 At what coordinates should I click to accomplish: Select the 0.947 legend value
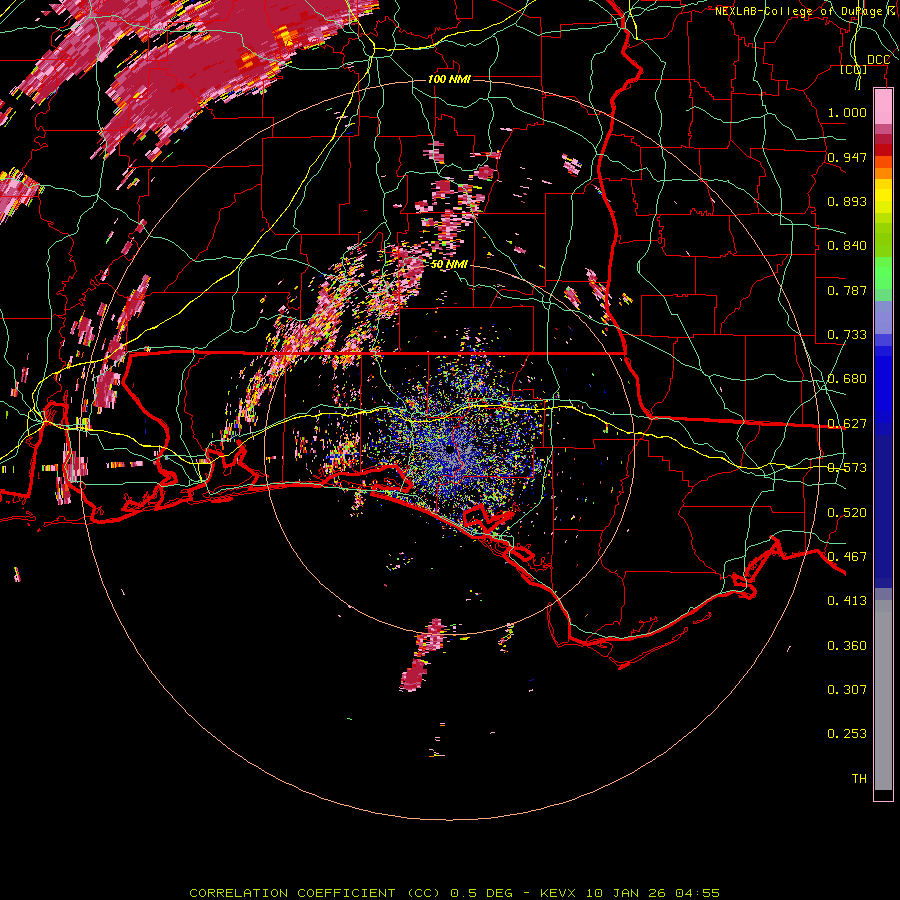pyautogui.click(x=847, y=157)
